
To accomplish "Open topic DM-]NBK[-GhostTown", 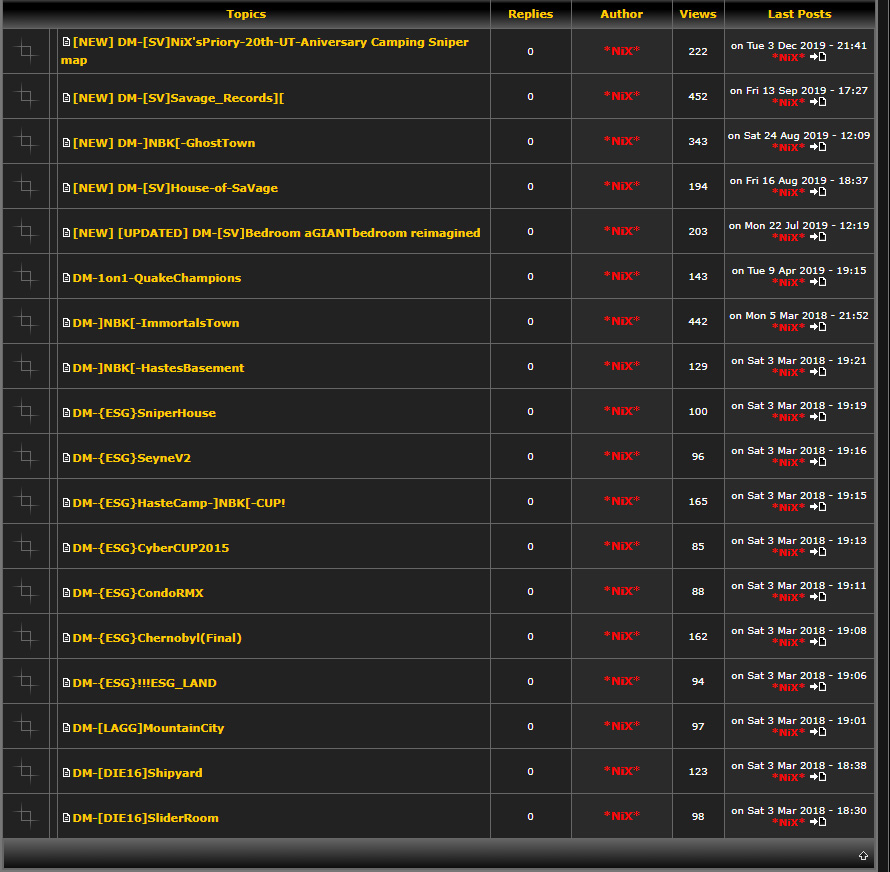I will (164, 143).
